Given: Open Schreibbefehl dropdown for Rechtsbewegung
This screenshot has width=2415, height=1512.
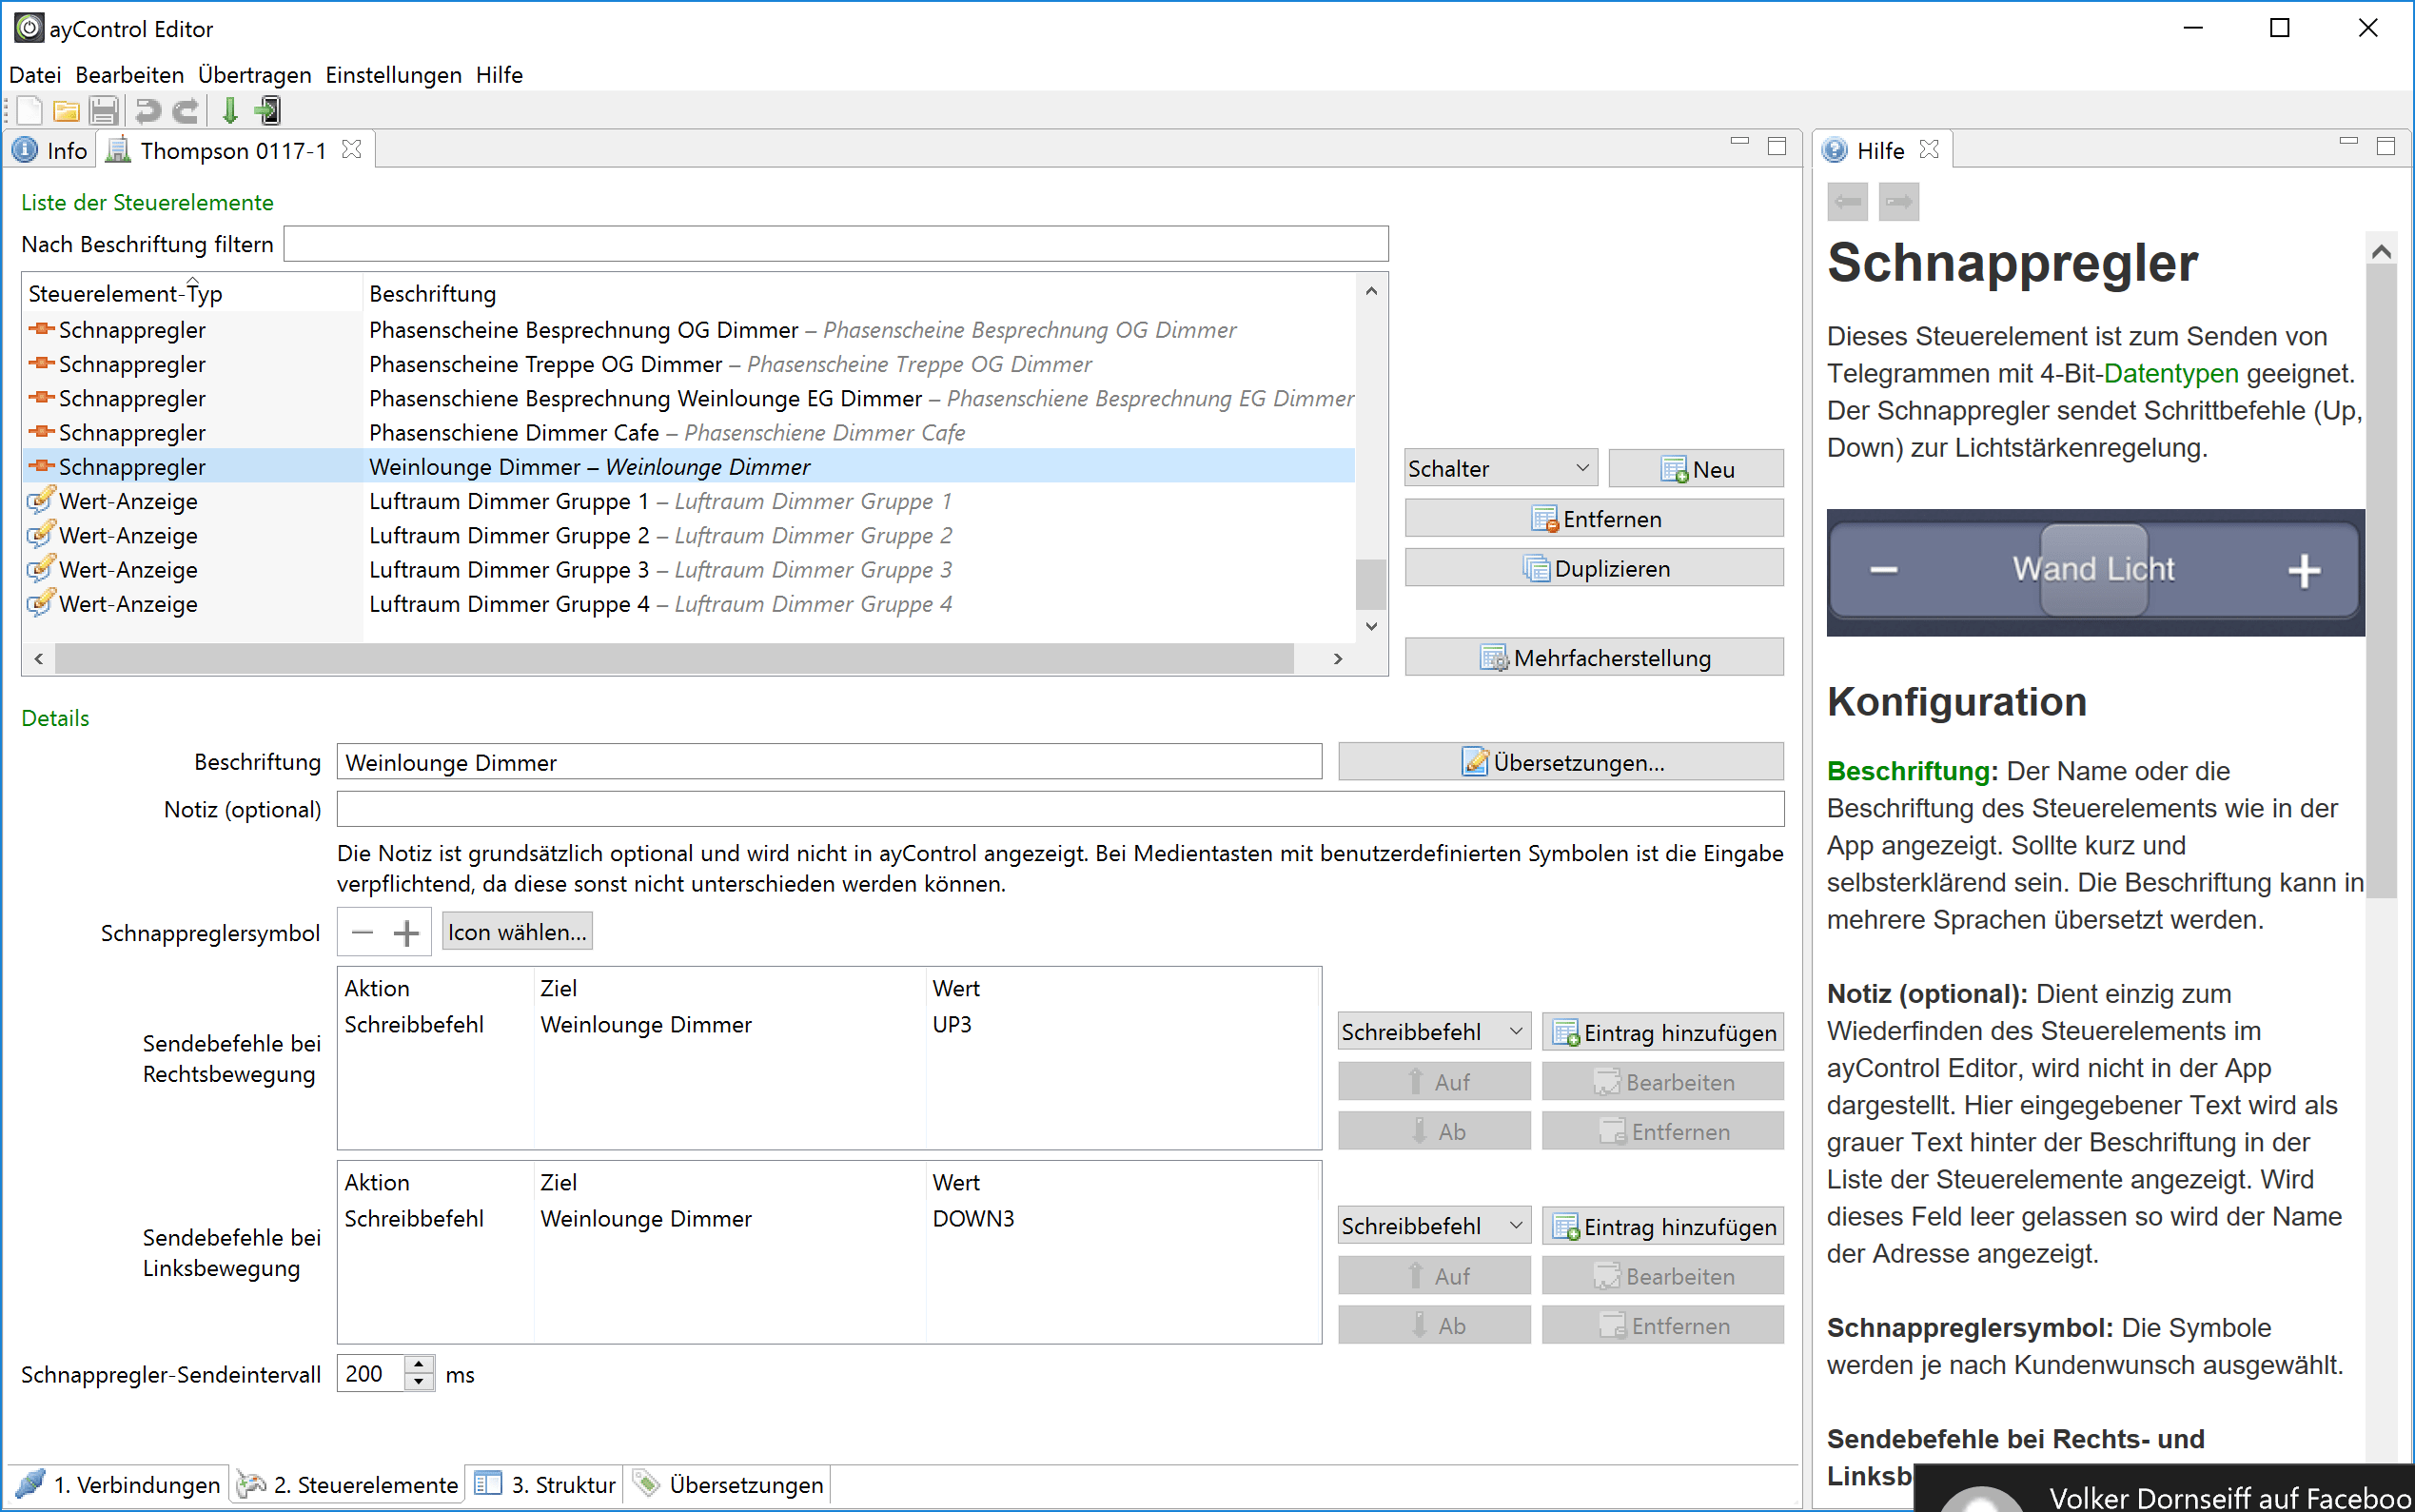Looking at the screenshot, I should coord(1433,1031).
